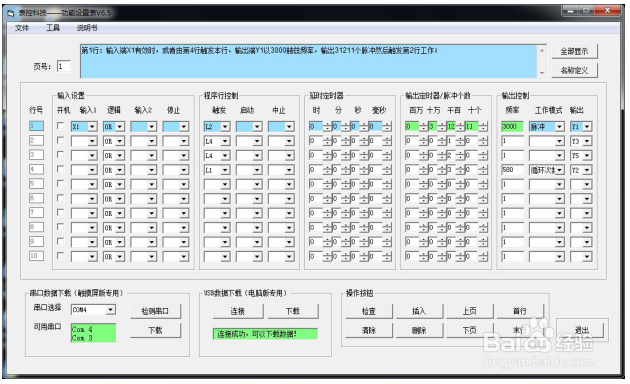This screenshot has width=630, height=384.
Task: Open the row 1 输入1 dropdown showing X1
Action: 84,127
